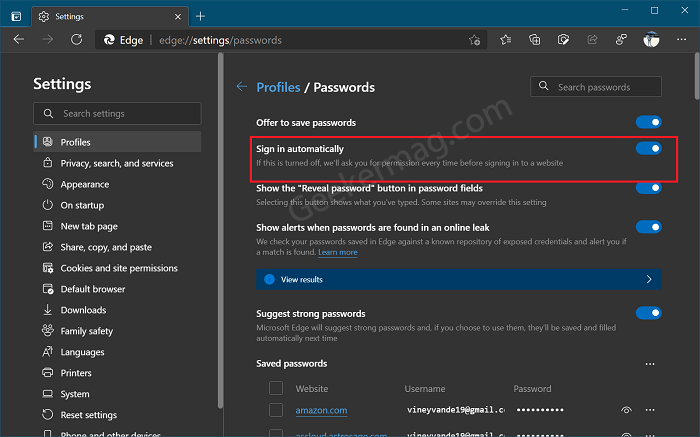Open the tab actions menu icon

pos(16,17)
